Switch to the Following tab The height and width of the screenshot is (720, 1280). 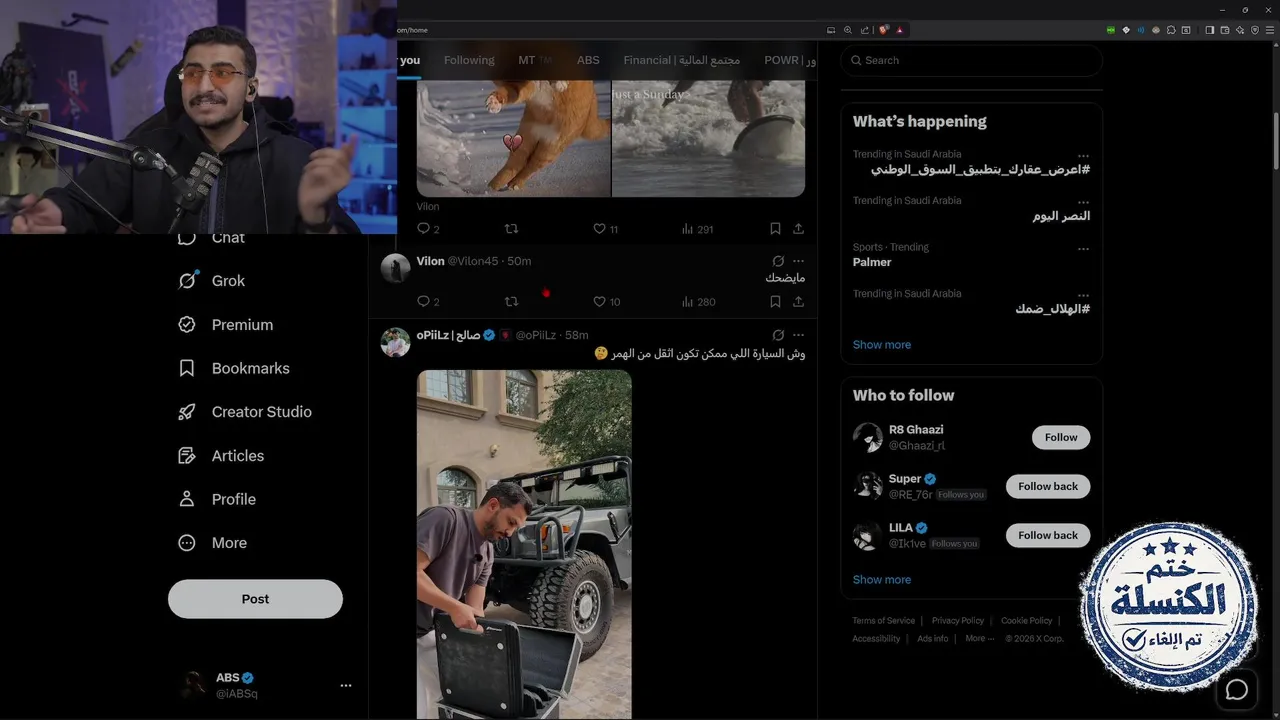[469, 60]
